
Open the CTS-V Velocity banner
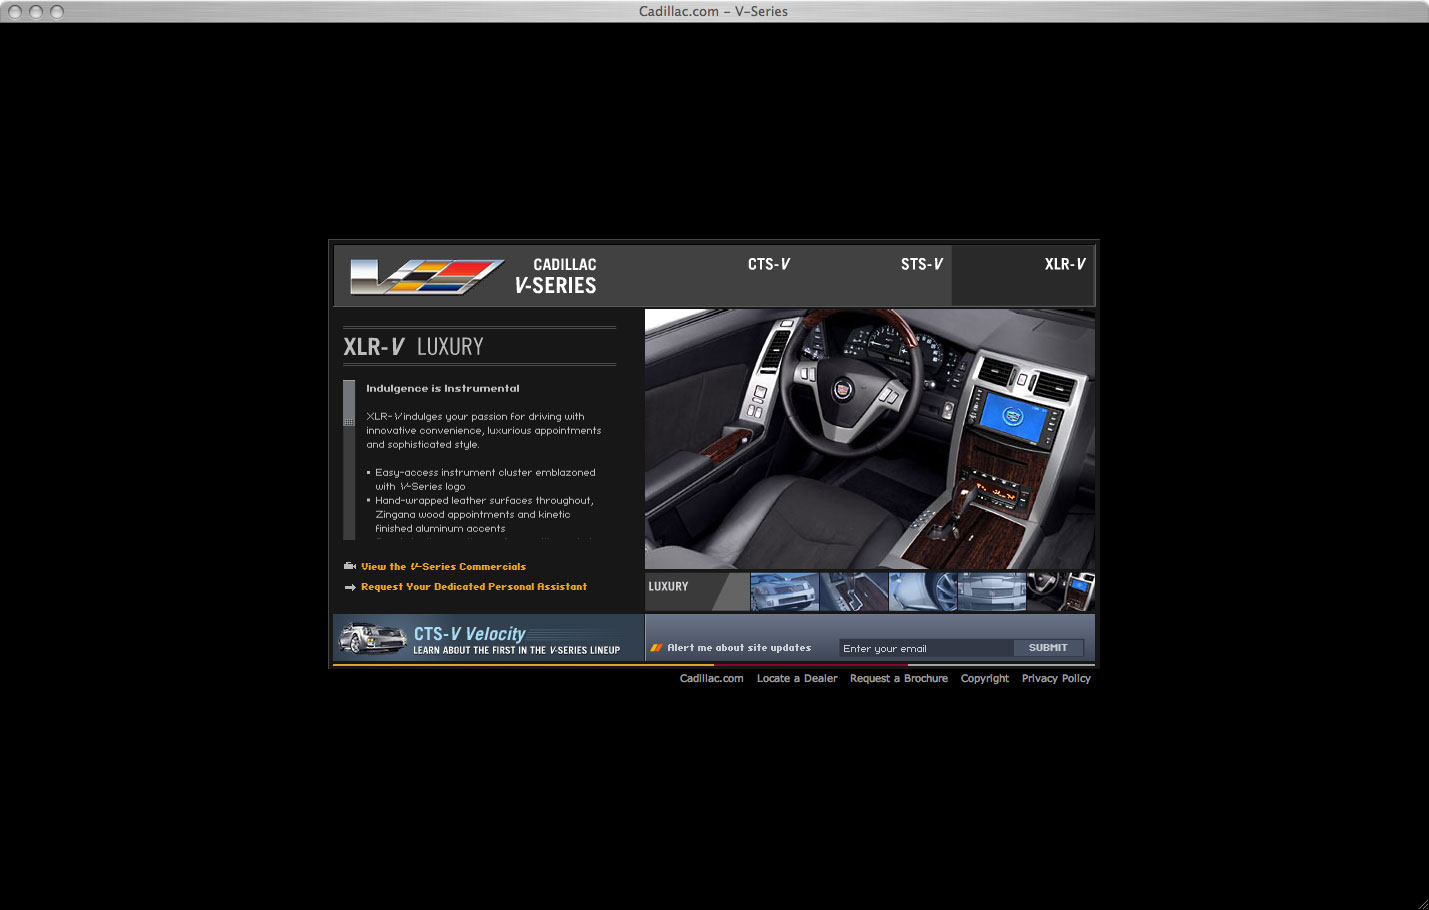point(488,639)
